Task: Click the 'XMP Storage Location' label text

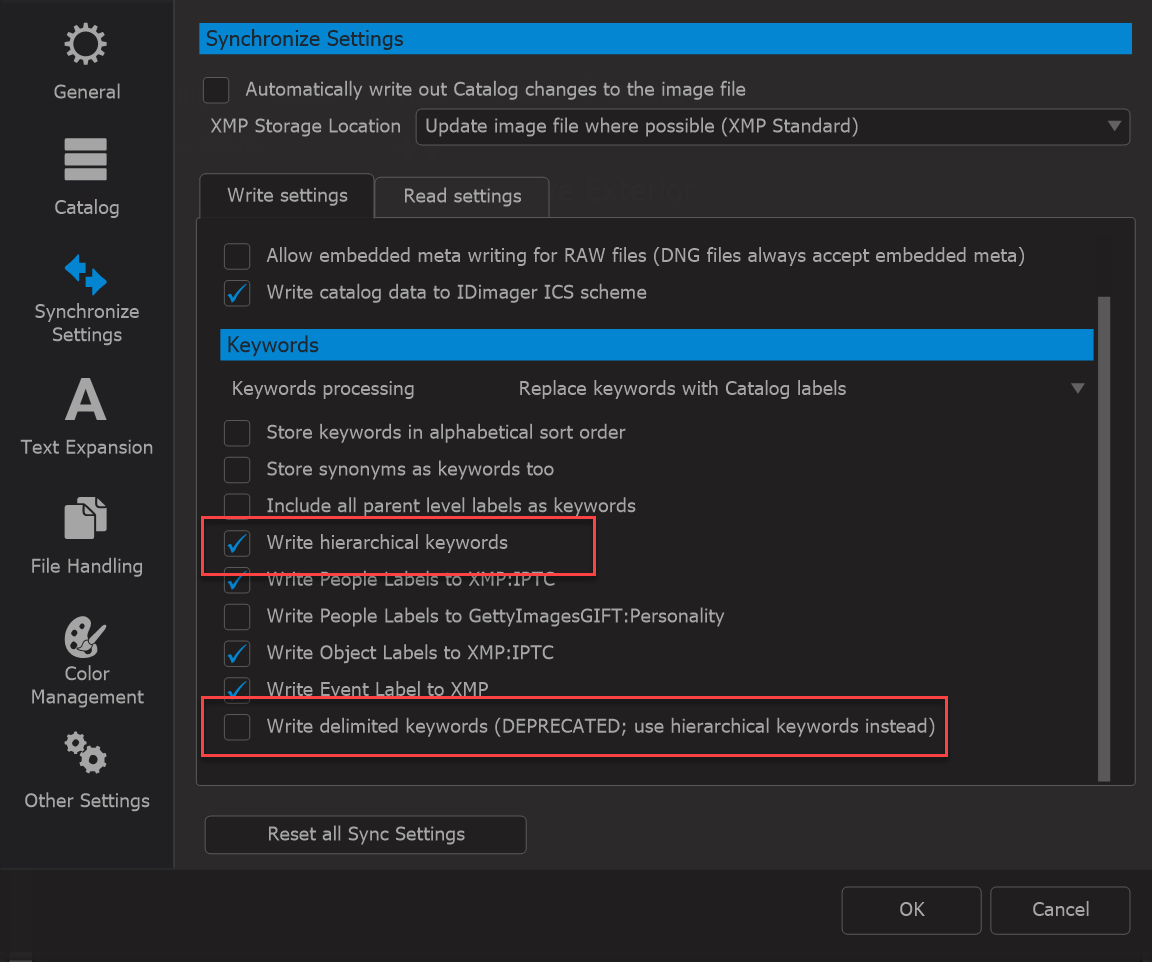Action: [x=306, y=126]
